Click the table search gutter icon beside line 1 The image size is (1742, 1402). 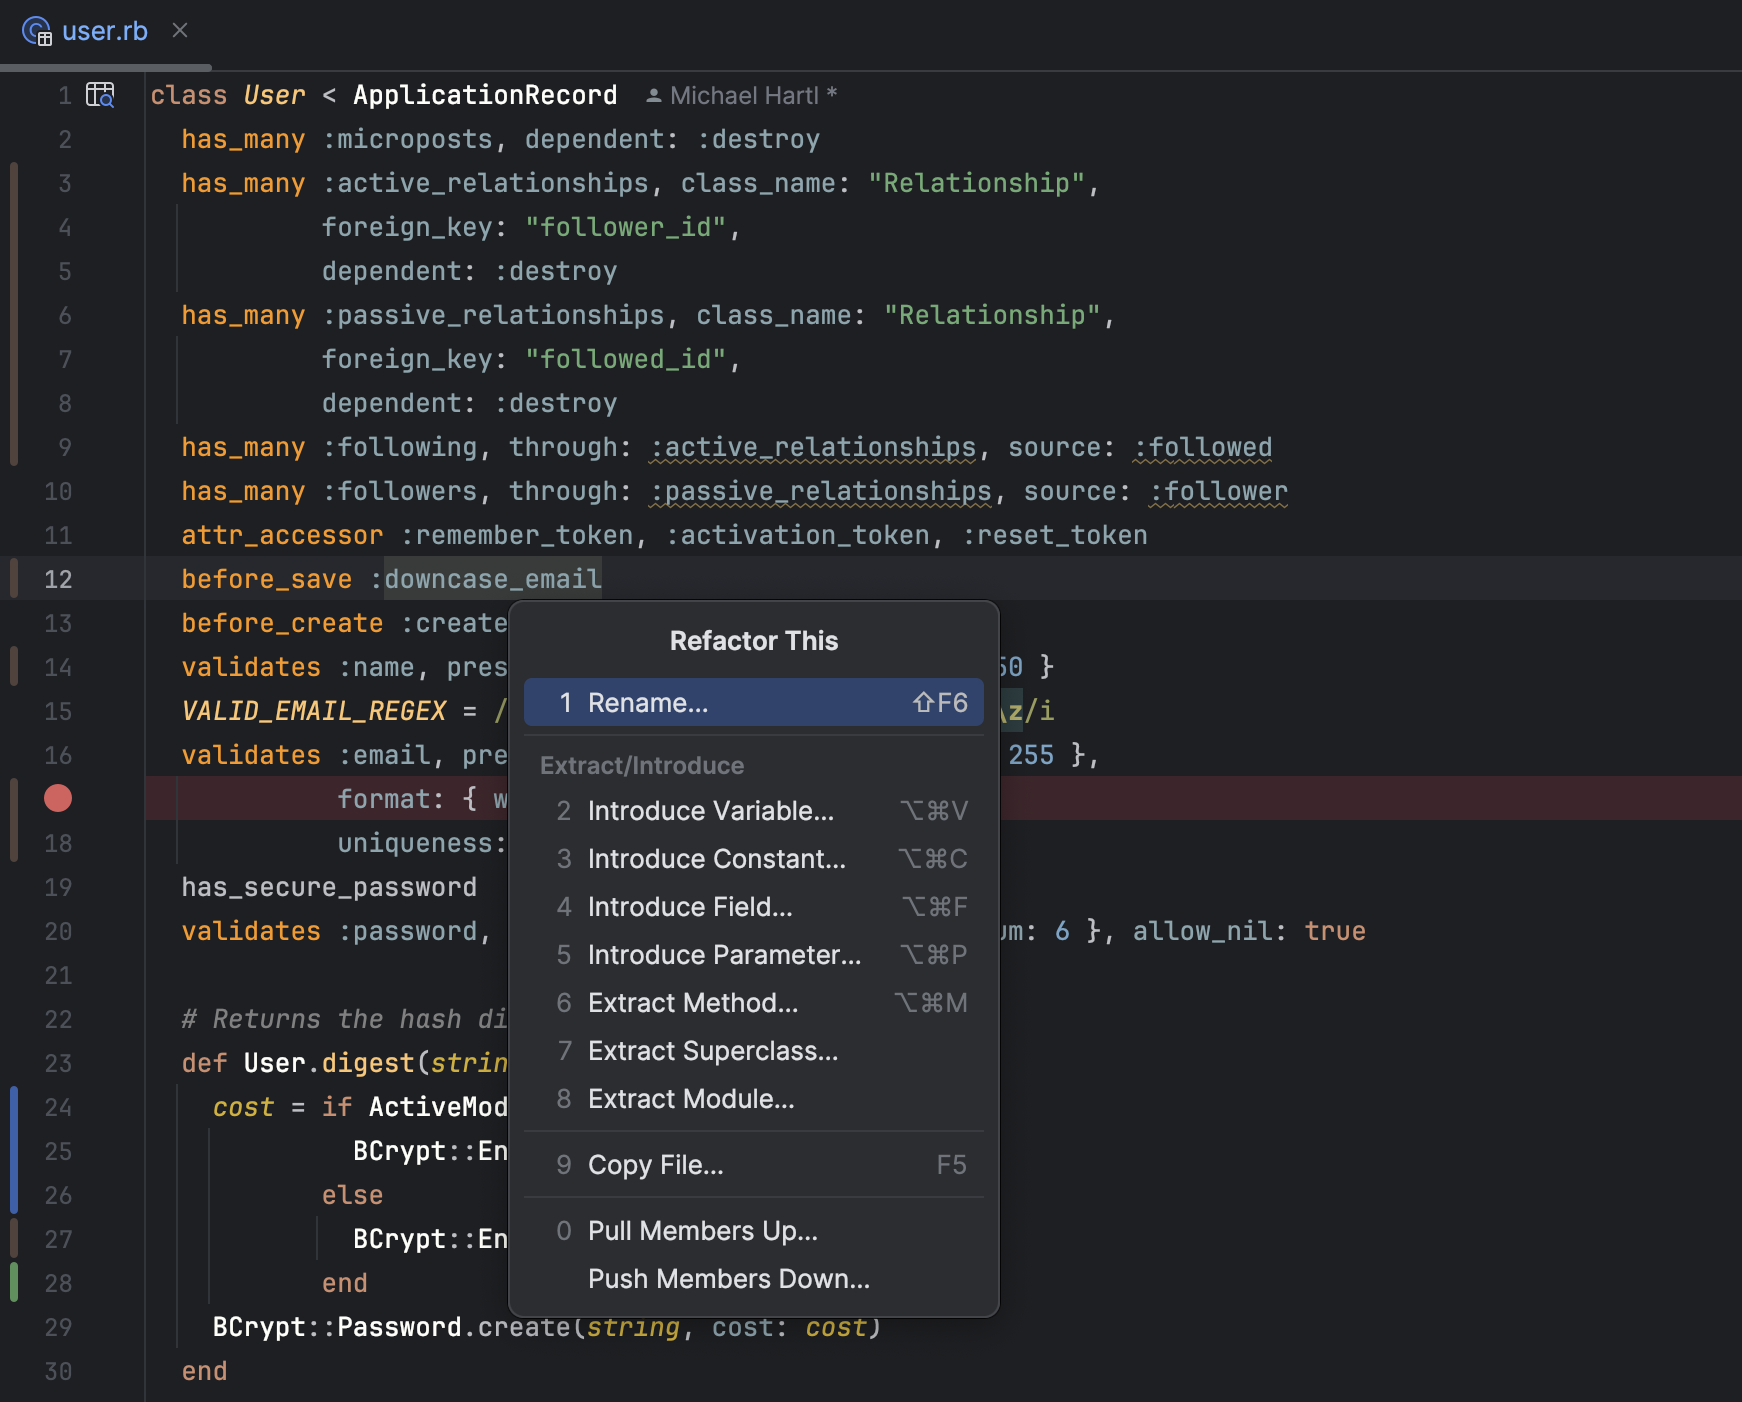click(x=100, y=94)
